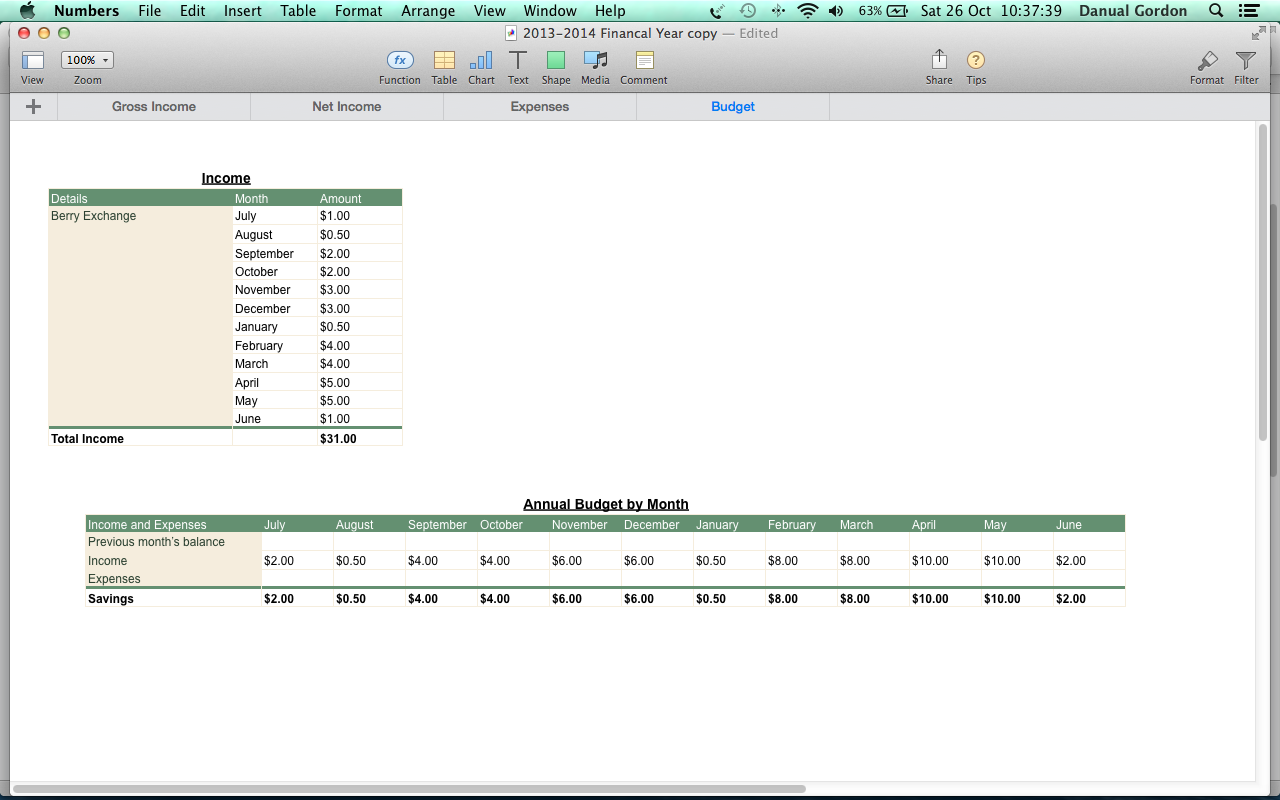This screenshot has width=1280, height=800.
Task: Toggle the Tips coaching overlay
Action: pyautogui.click(x=976, y=61)
